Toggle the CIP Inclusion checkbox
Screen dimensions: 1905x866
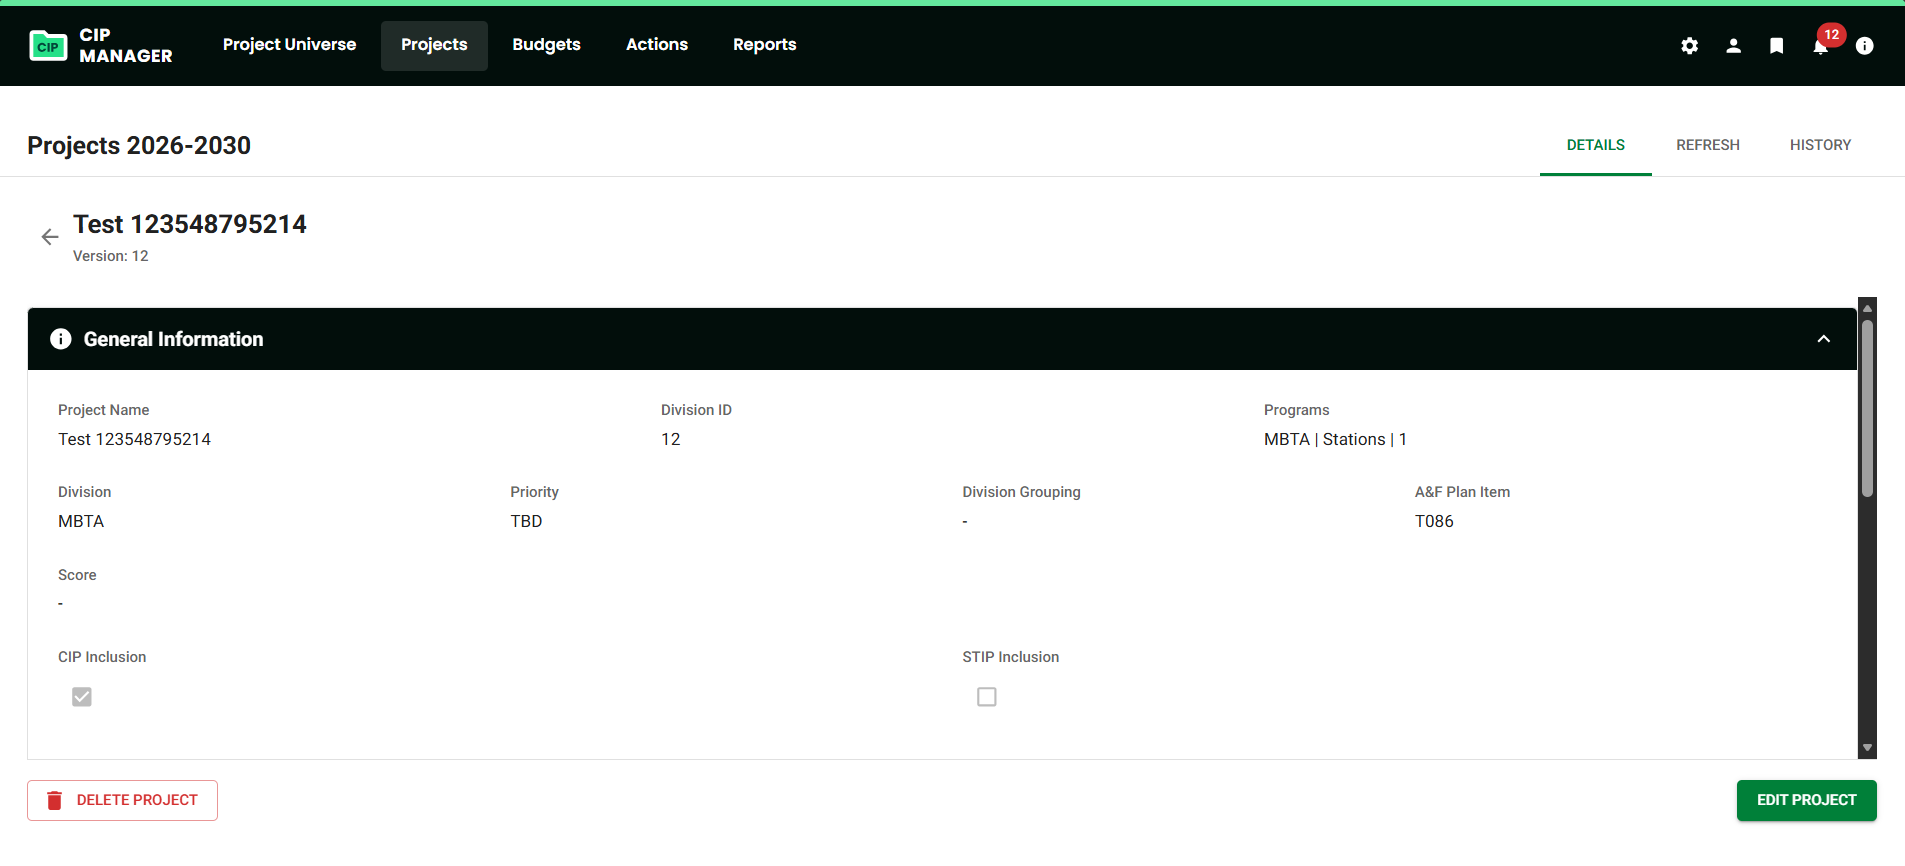pos(82,697)
